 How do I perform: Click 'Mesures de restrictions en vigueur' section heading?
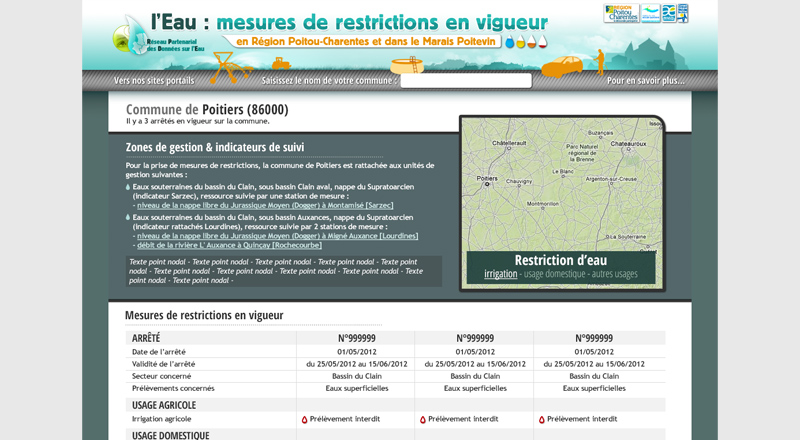pos(204,315)
